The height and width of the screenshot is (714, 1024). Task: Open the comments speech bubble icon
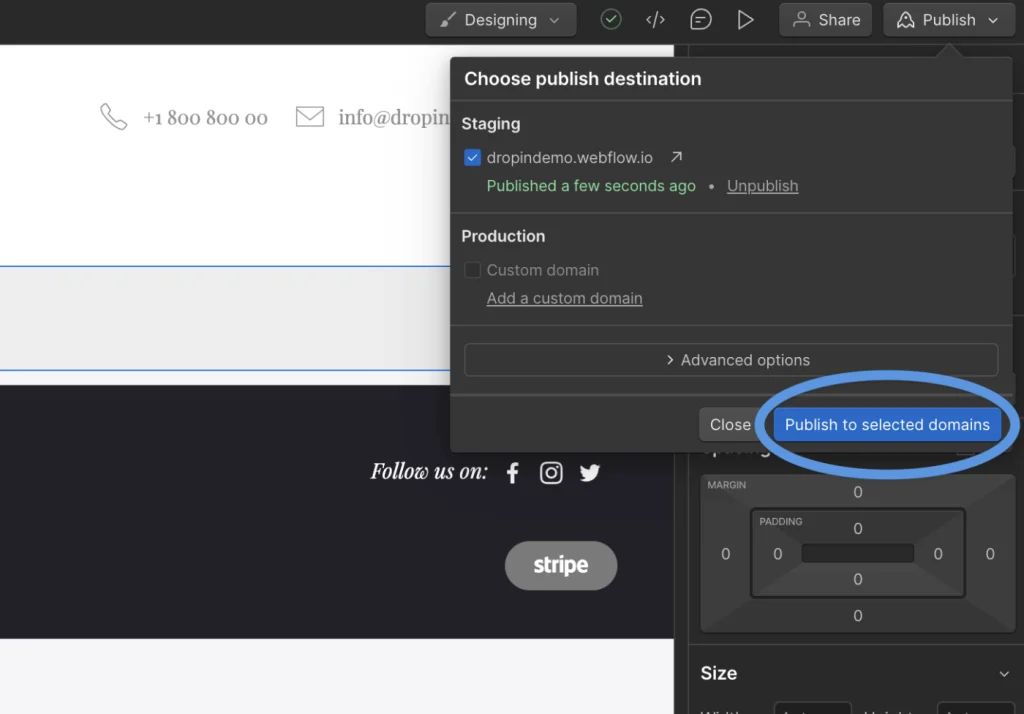701,20
